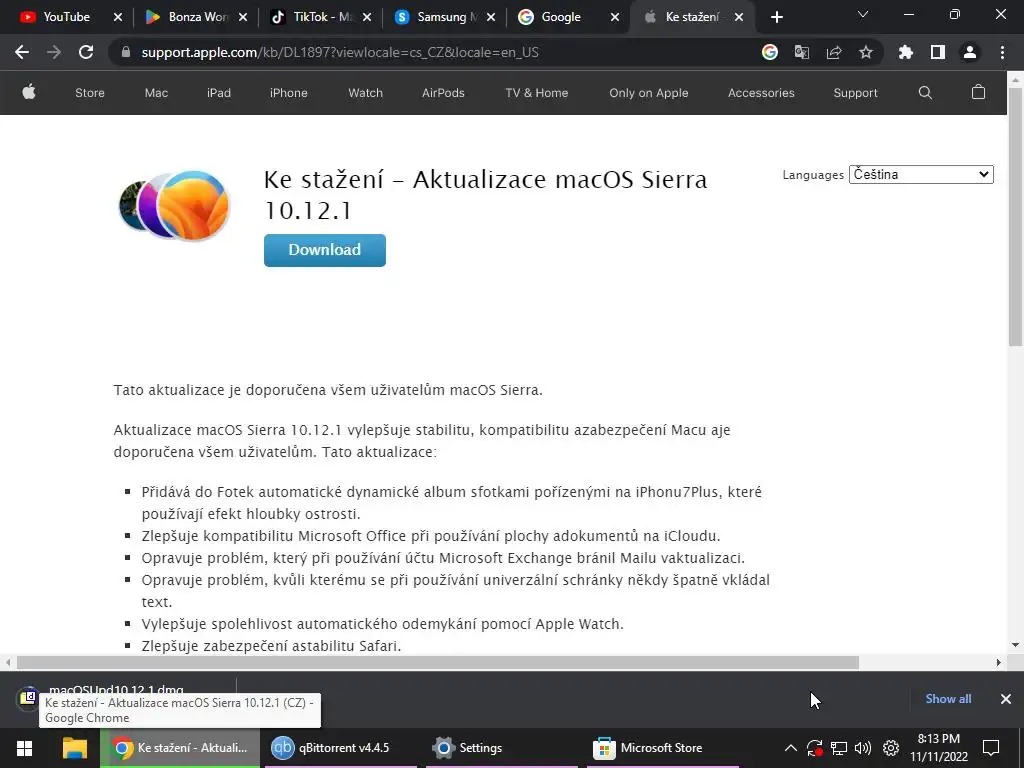Click the blue Download button
Screen dimensions: 1024x768
click(x=325, y=250)
